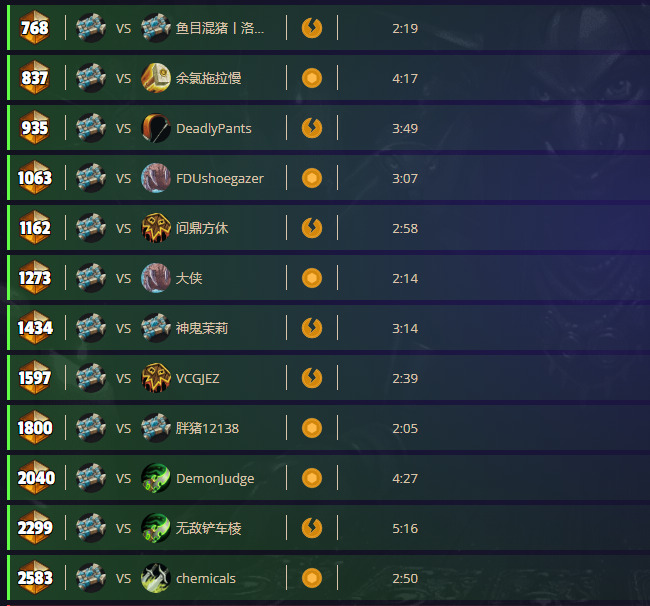Click the player deck icon in the 1434 row
This screenshot has height=606, width=650.
coord(91,328)
